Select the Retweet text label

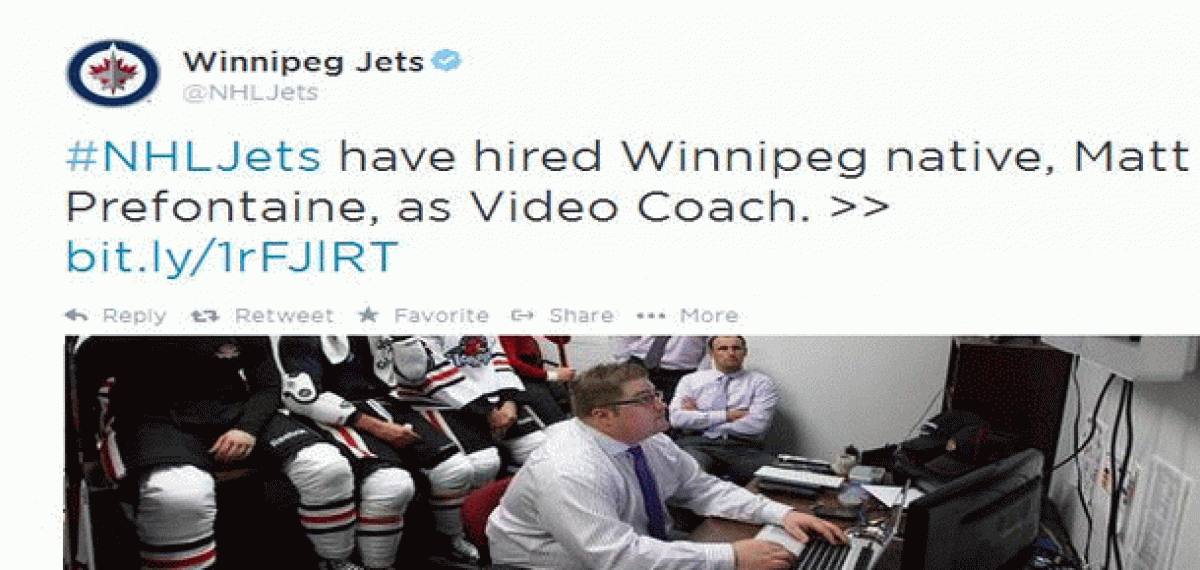click(x=284, y=316)
